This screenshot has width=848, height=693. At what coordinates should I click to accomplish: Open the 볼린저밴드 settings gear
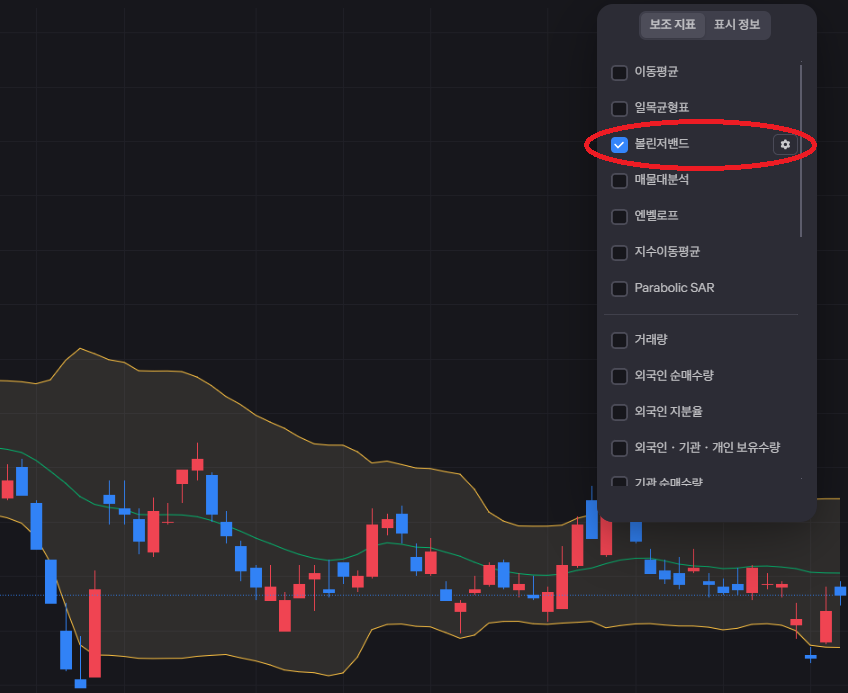point(785,144)
